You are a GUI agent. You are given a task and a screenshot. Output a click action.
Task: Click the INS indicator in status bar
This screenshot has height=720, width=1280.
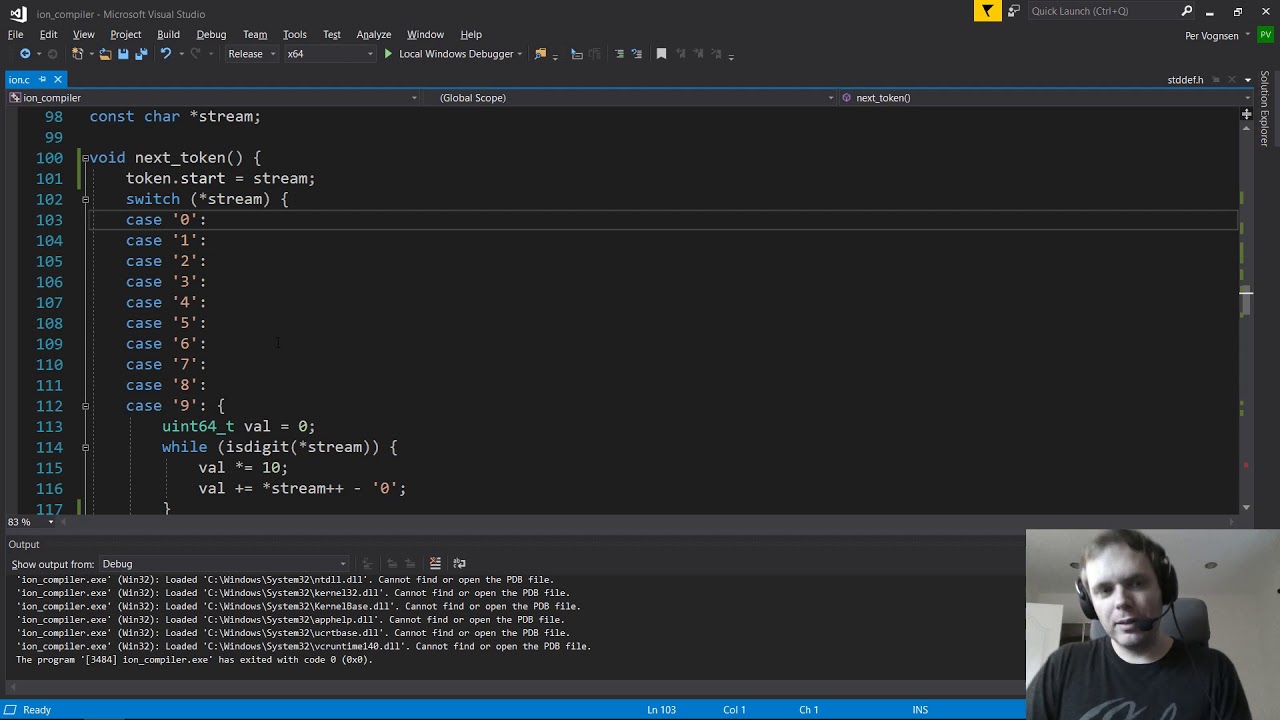[x=920, y=710]
